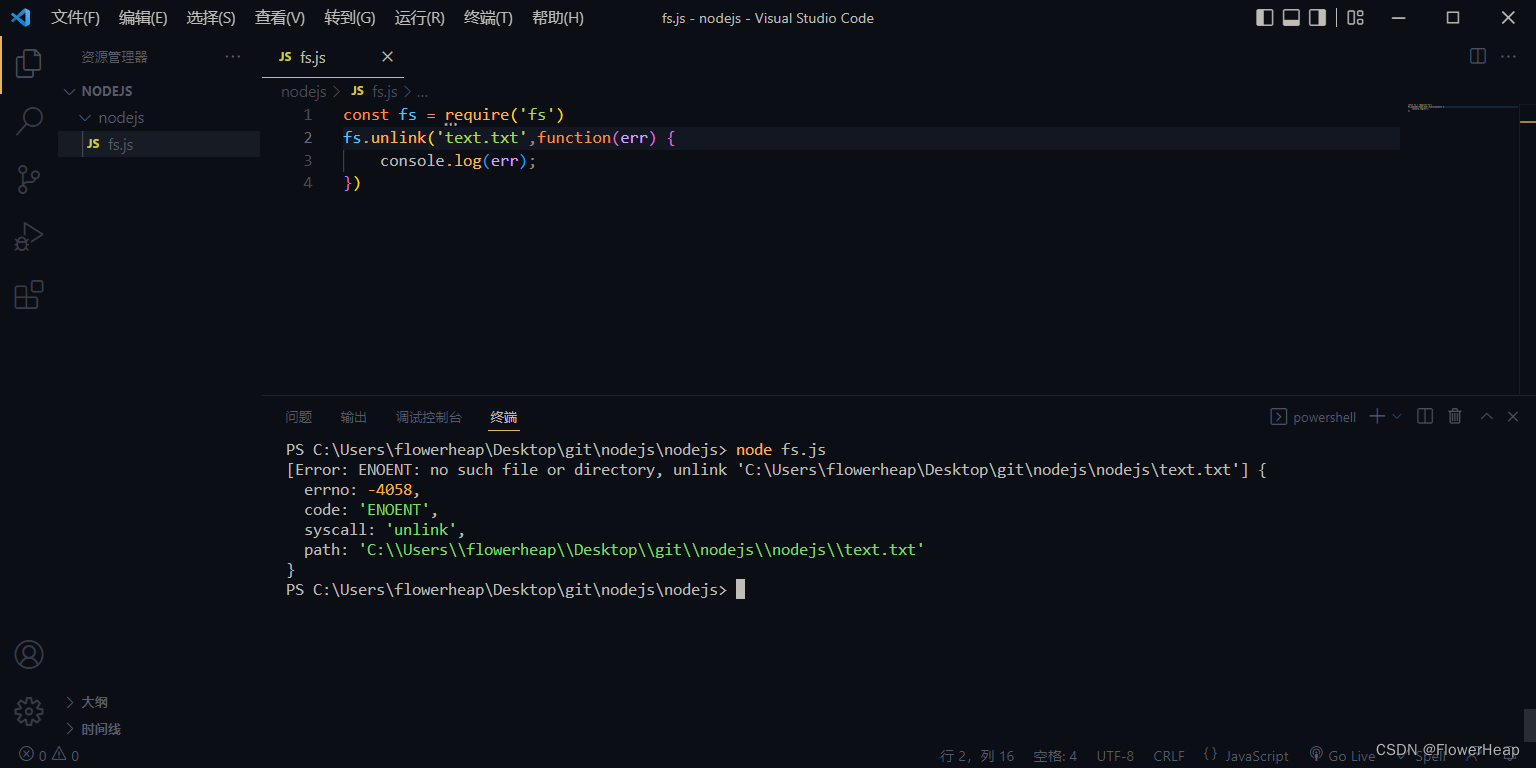
Task: Click nodejs breadcrumb segment
Action: click(304, 91)
